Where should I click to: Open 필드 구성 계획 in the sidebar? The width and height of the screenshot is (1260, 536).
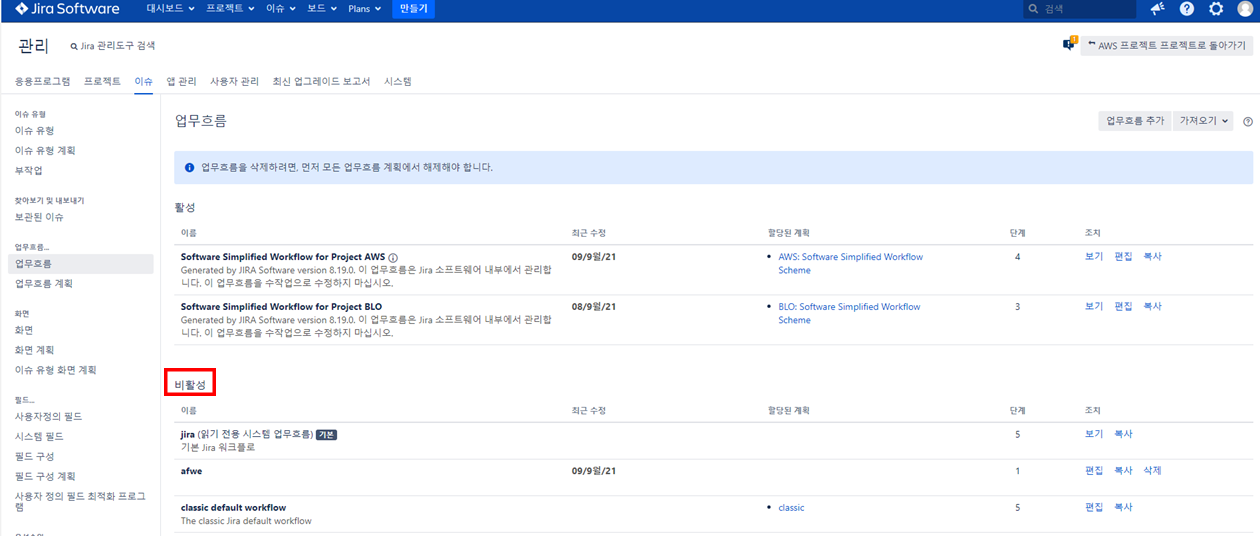coord(44,476)
